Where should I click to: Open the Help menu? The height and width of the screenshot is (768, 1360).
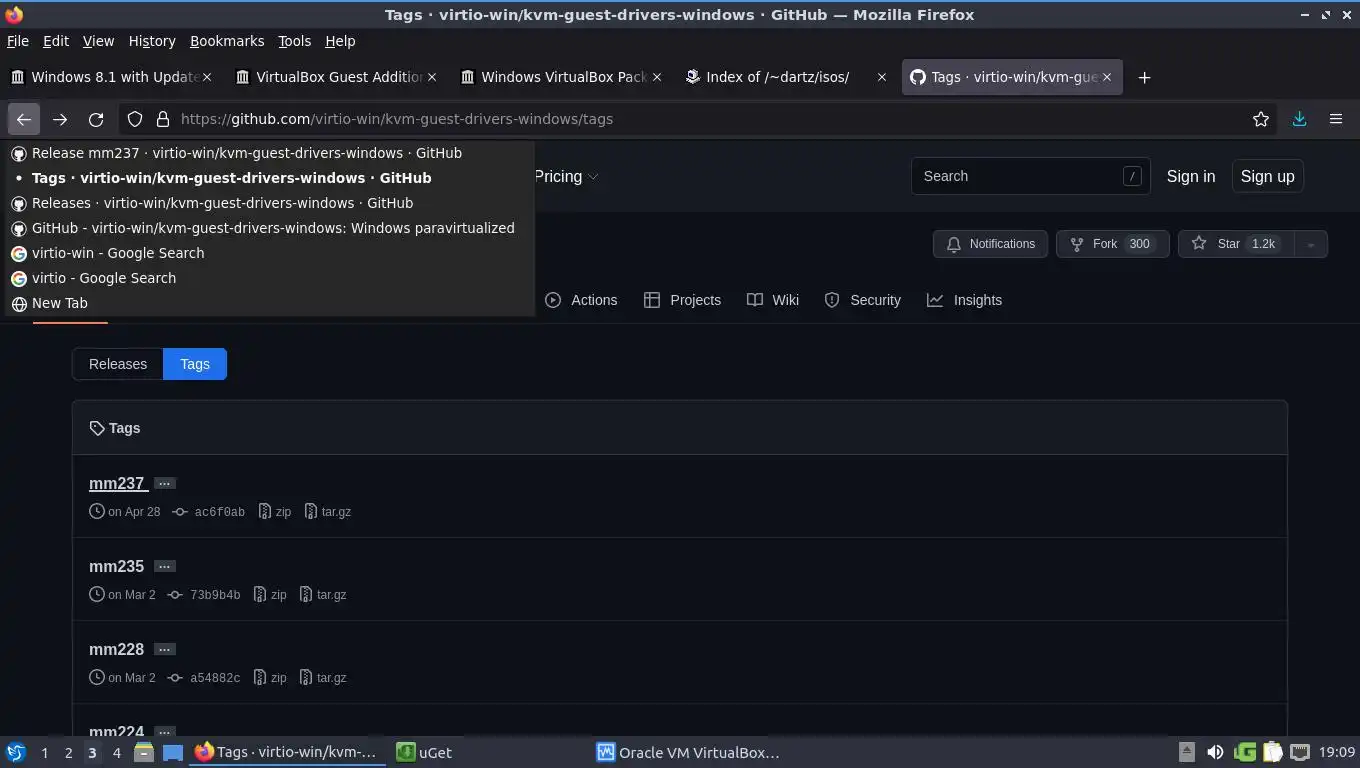[x=340, y=41]
